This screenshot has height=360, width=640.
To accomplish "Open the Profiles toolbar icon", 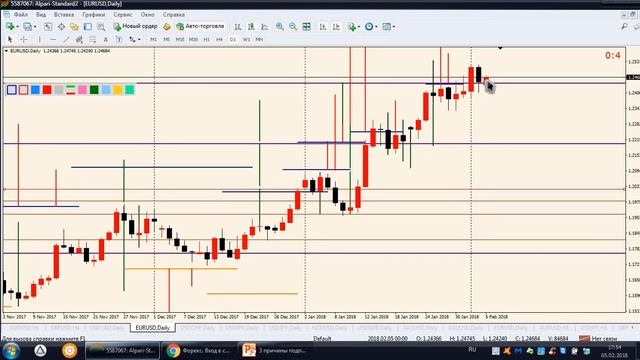I will (x=27, y=27).
